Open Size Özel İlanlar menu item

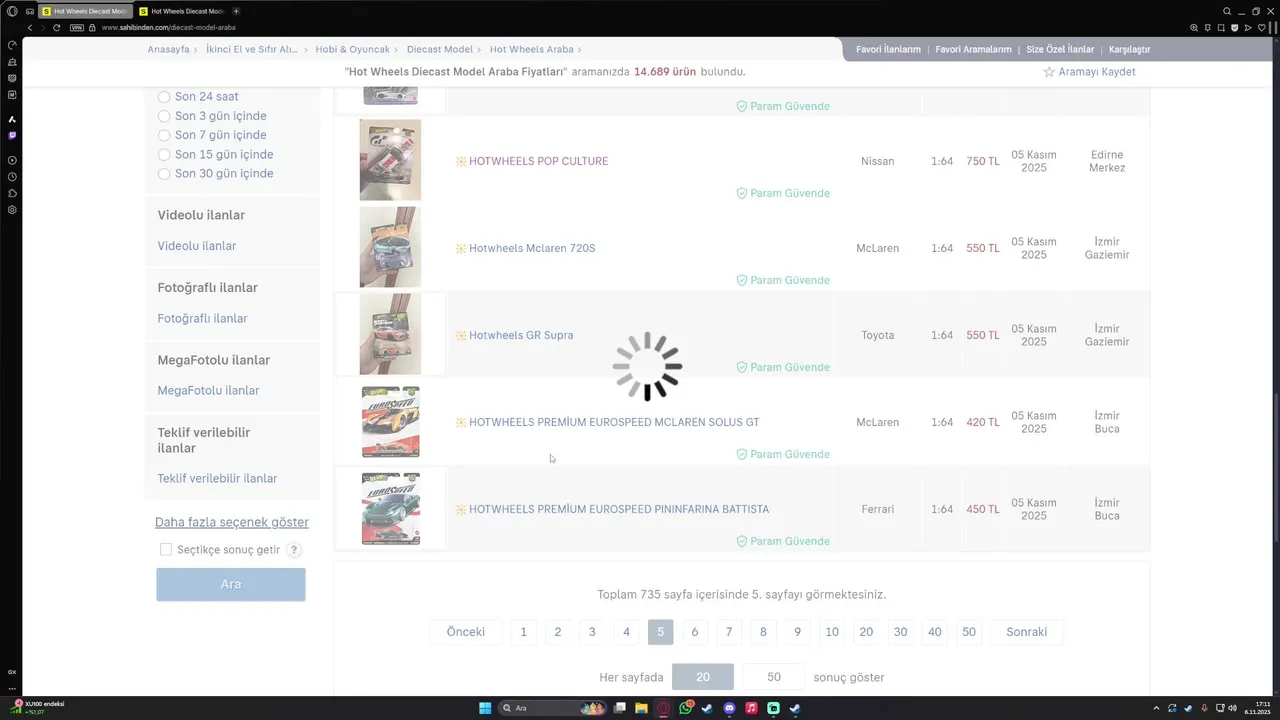point(1060,49)
